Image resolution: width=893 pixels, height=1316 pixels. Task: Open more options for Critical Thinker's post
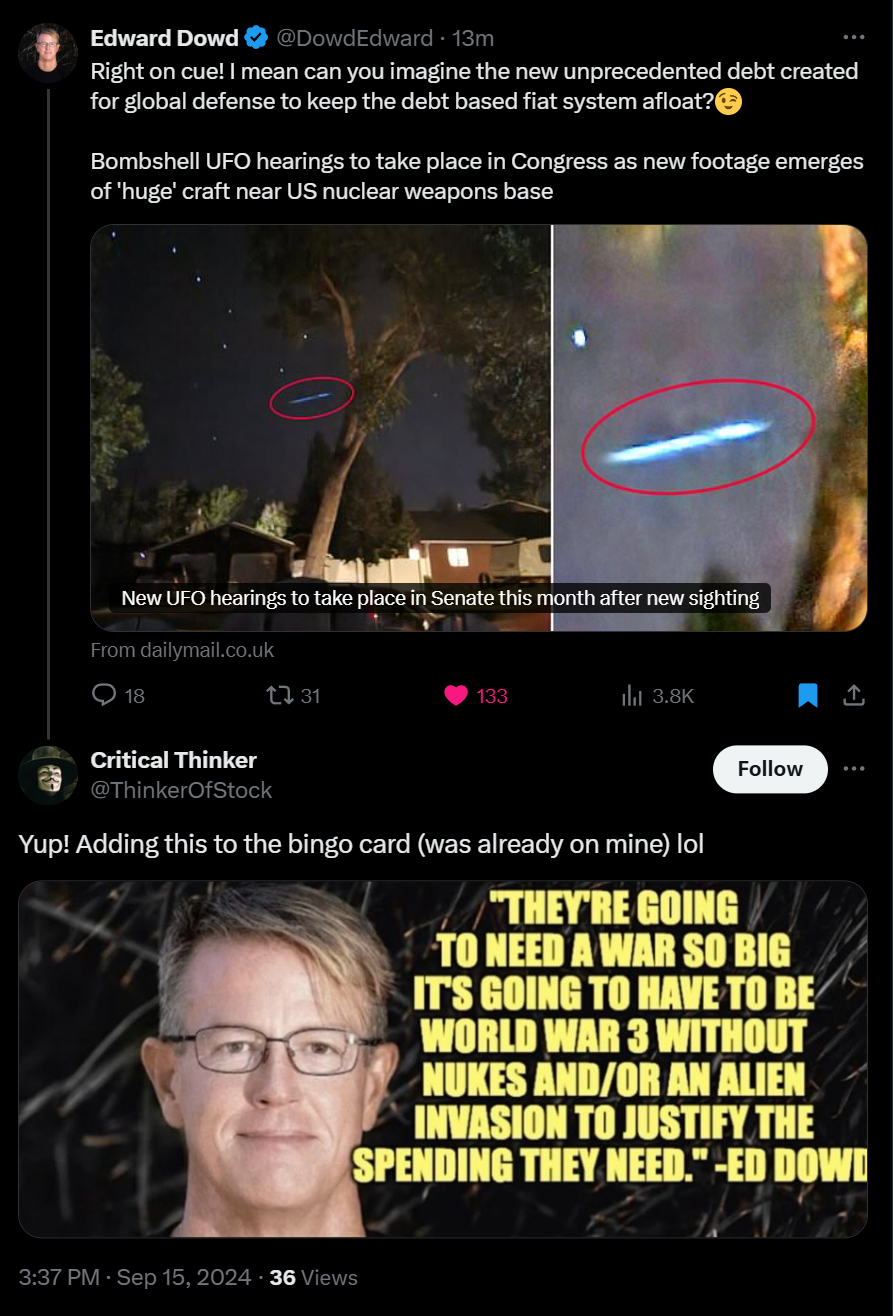[853, 769]
